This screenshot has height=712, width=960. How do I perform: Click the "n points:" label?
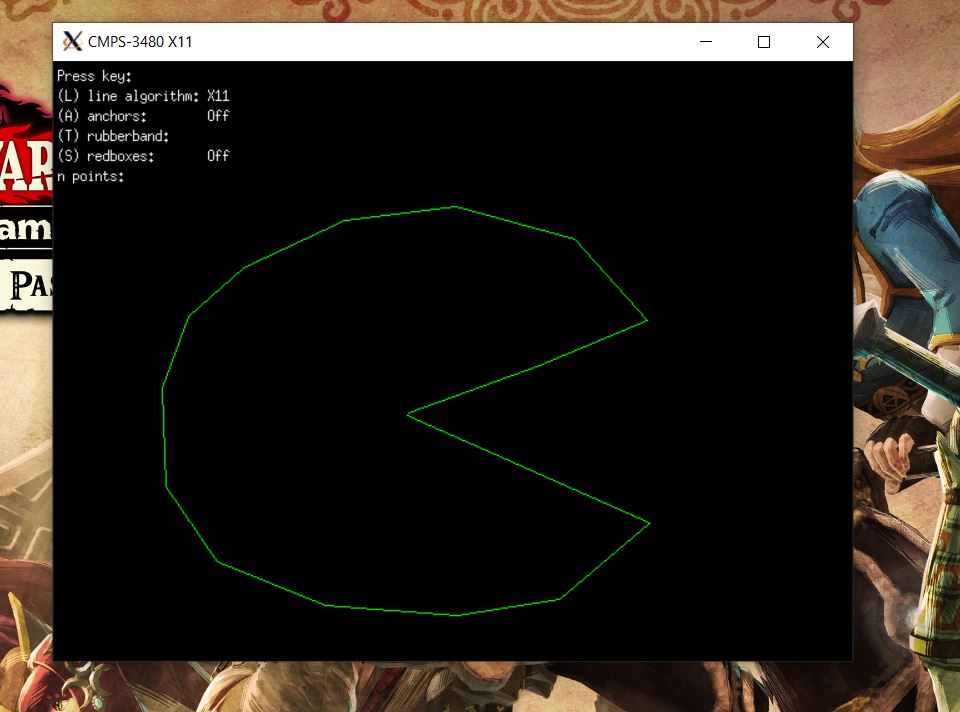(91, 176)
